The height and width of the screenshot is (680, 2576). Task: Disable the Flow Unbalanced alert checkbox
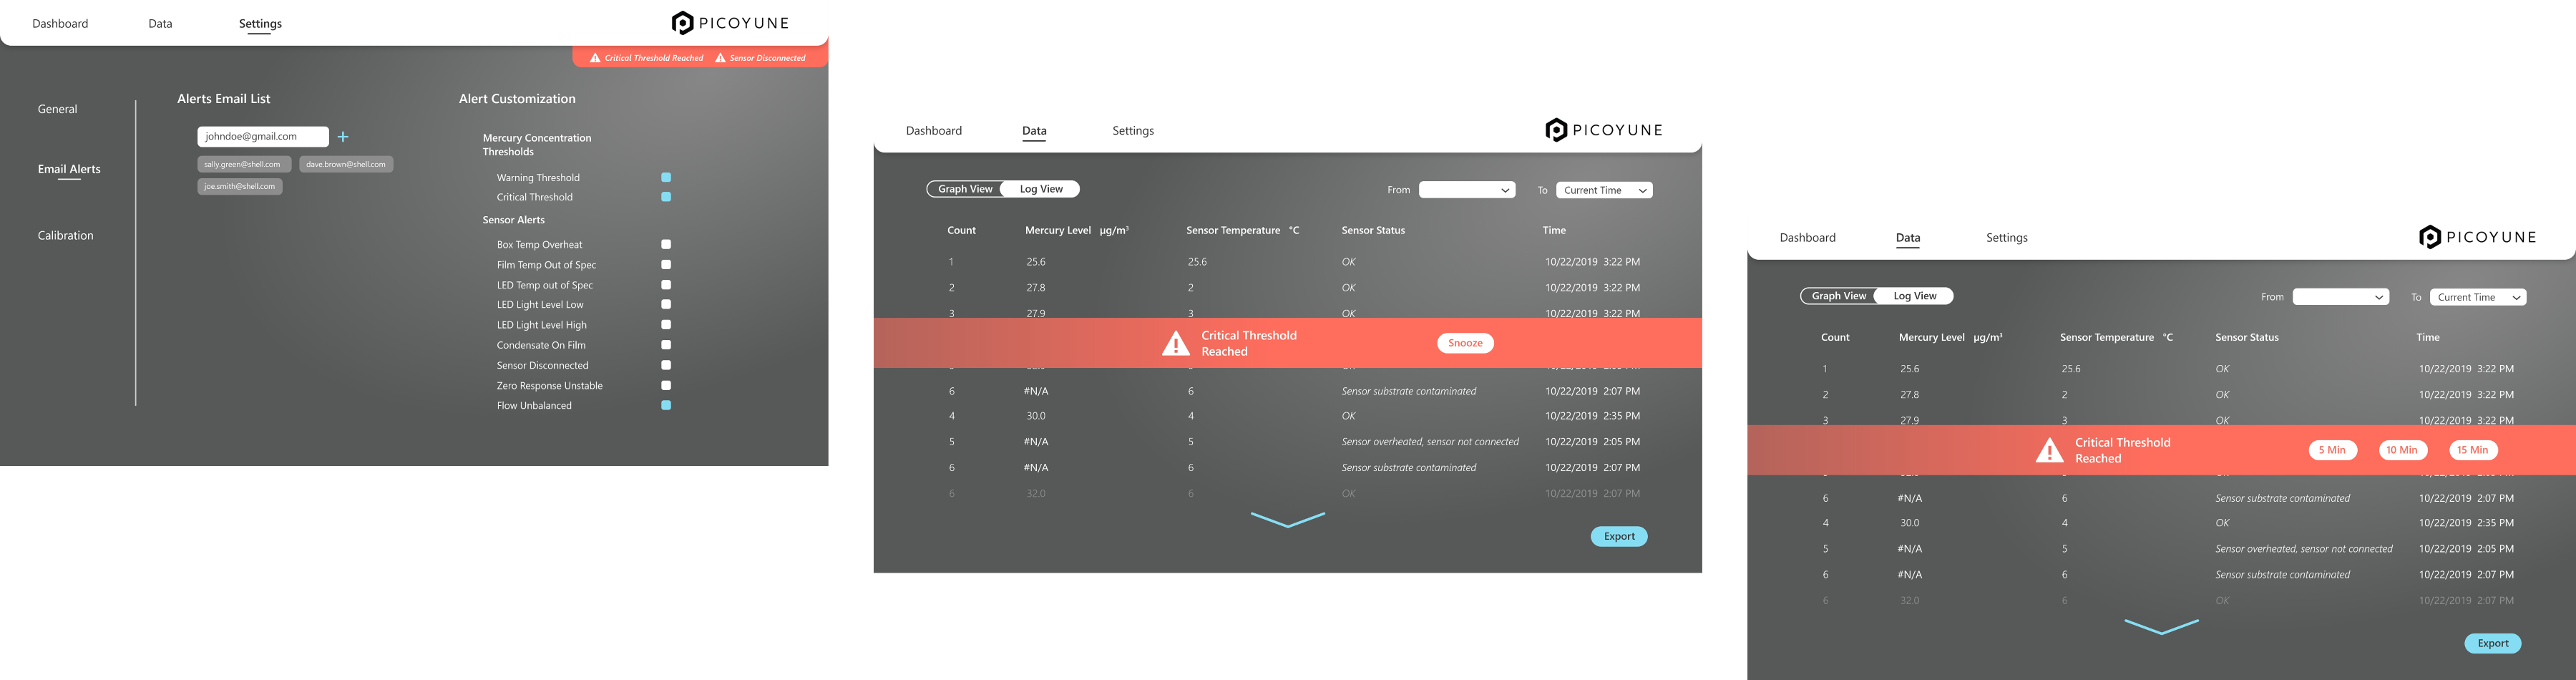pos(666,406)
